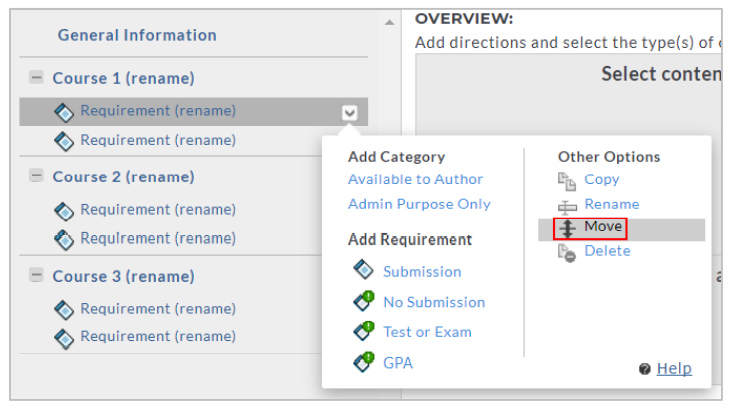Open the dropdown arrow on highlighted Requirement

pos(350,112)
